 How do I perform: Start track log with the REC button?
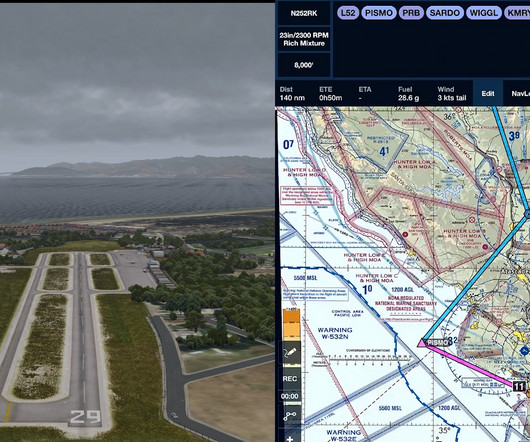pos(290,378)
